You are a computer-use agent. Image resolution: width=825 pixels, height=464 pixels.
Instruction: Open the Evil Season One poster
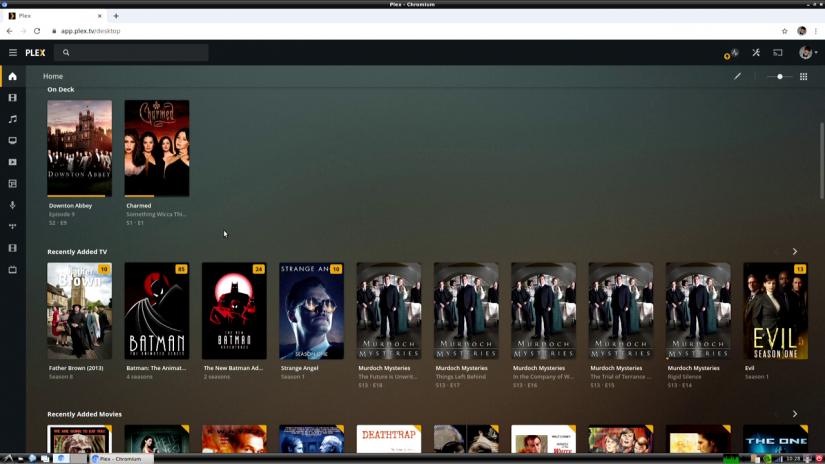(x=776, y=310)
